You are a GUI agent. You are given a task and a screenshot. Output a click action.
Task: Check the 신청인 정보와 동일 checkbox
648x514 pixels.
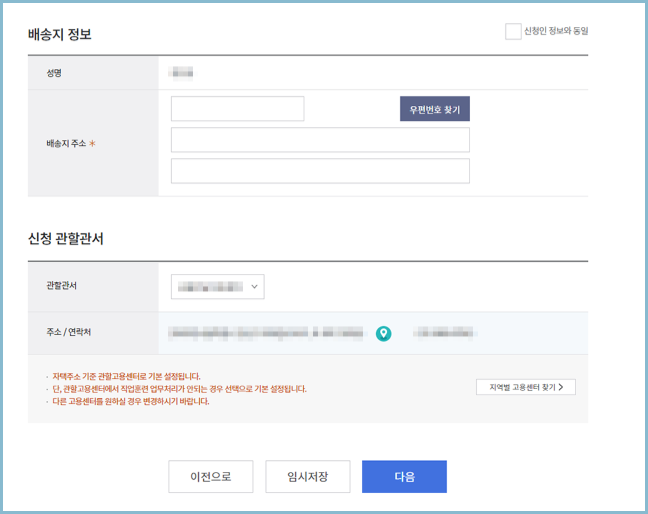[513, 31]
